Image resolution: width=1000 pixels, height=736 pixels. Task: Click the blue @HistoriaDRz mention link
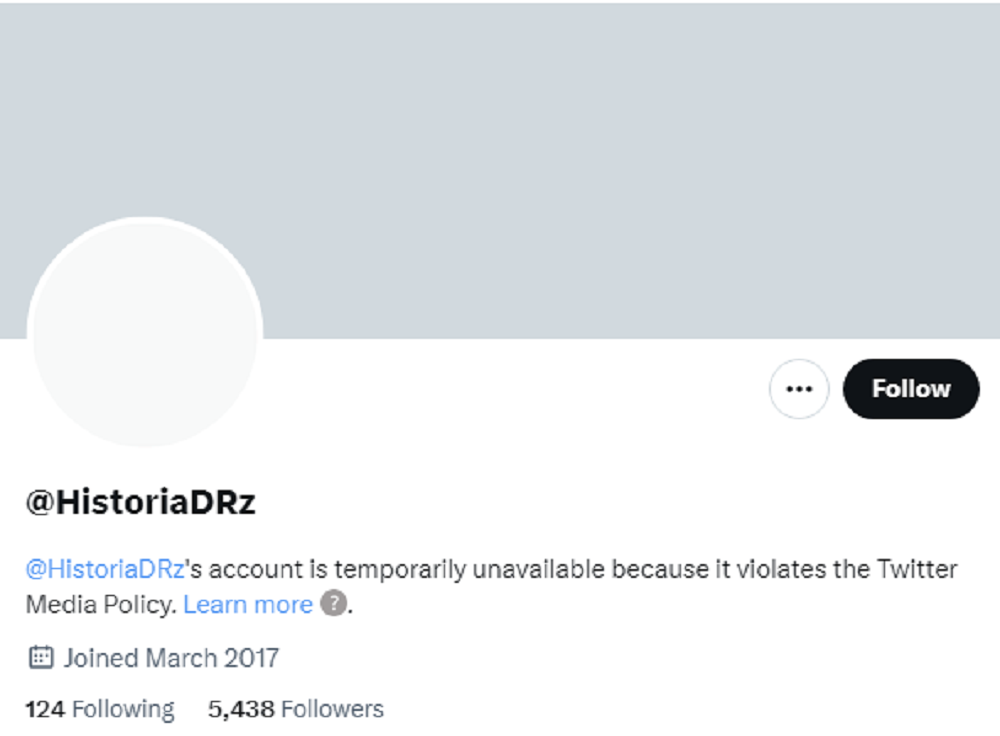104,569
